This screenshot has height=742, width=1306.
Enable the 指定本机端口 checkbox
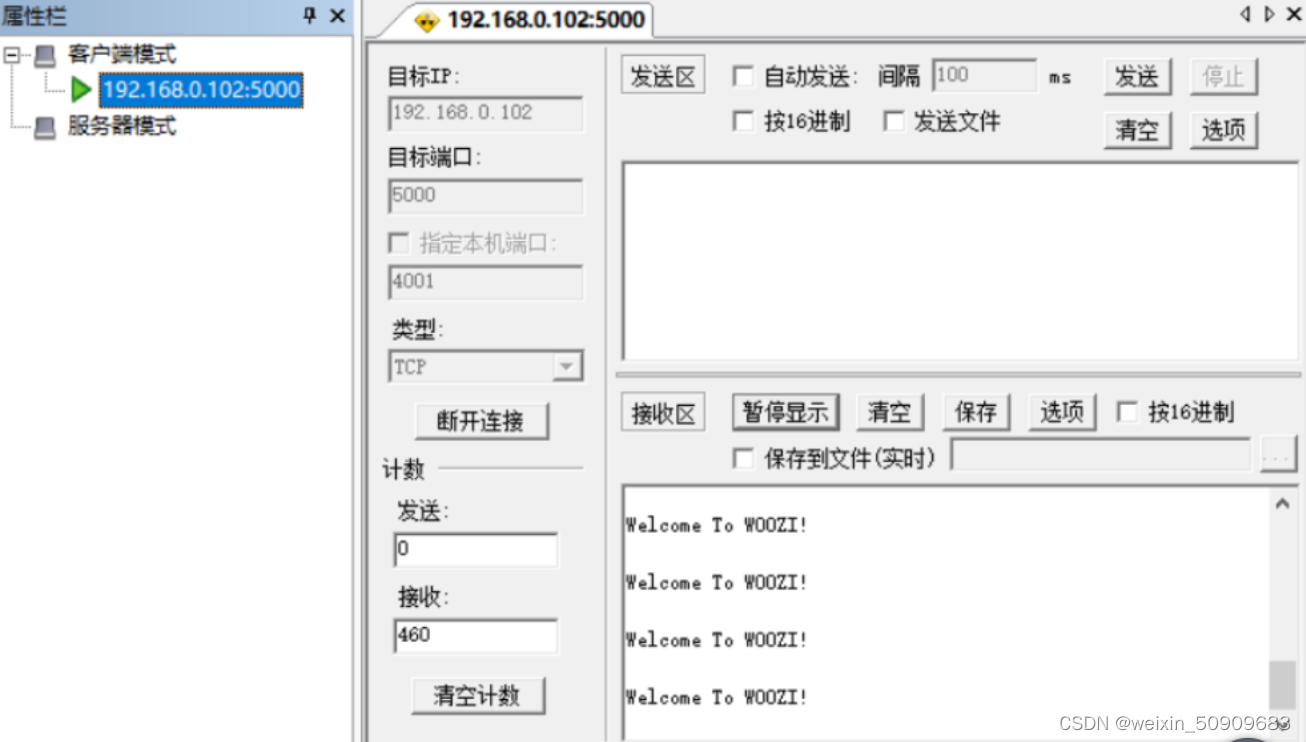point(399,243)
